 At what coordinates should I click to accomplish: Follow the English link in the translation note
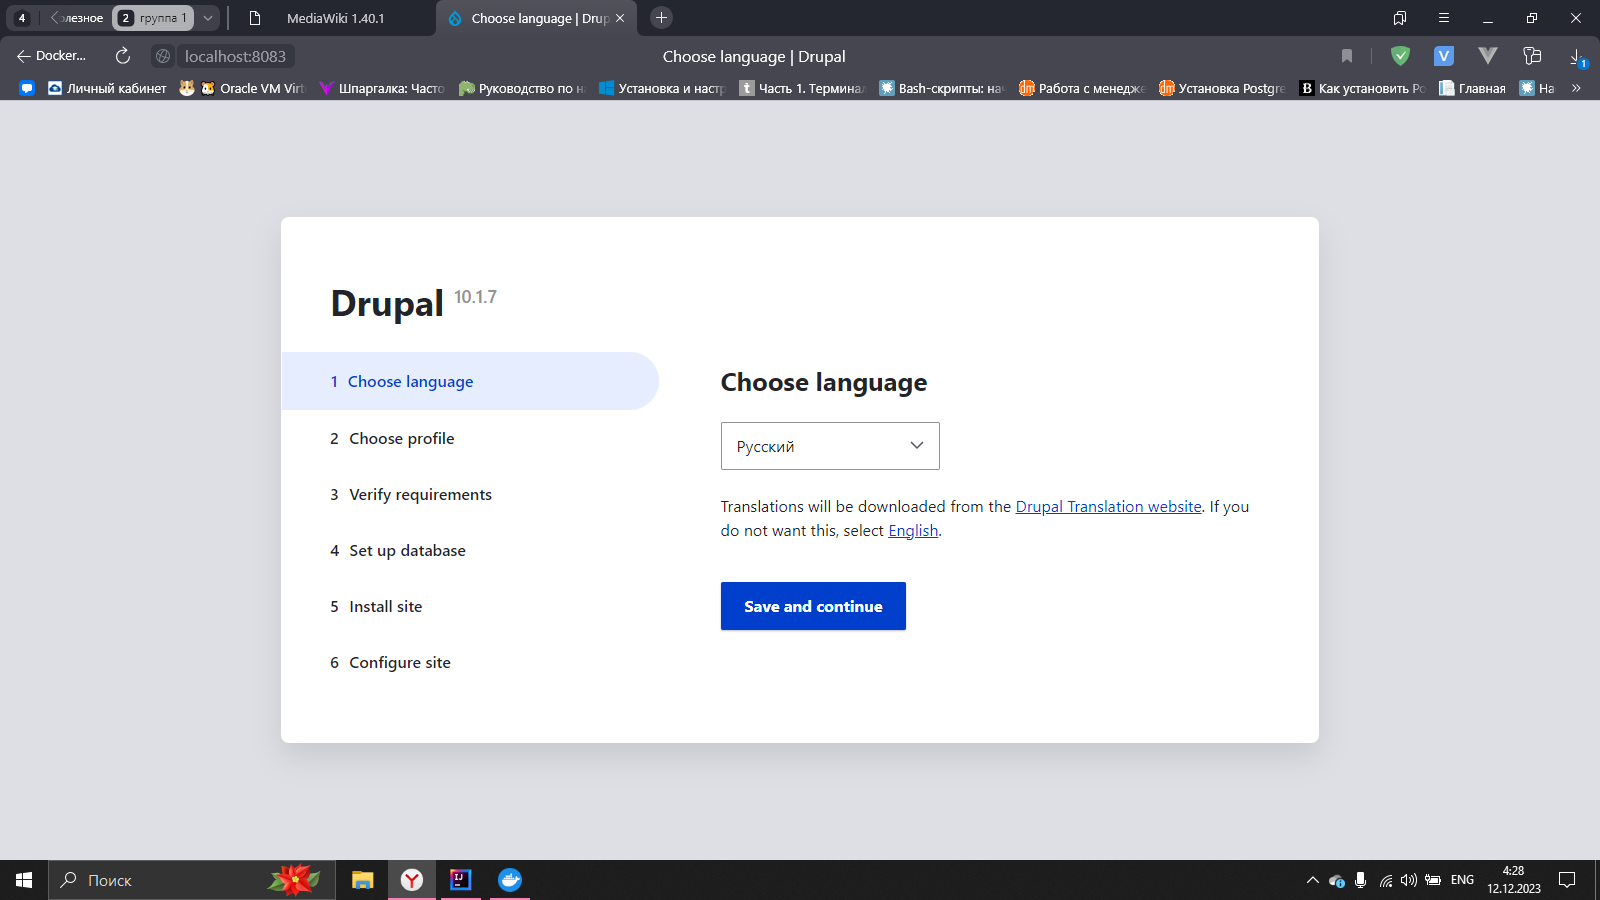pos(913,530)
